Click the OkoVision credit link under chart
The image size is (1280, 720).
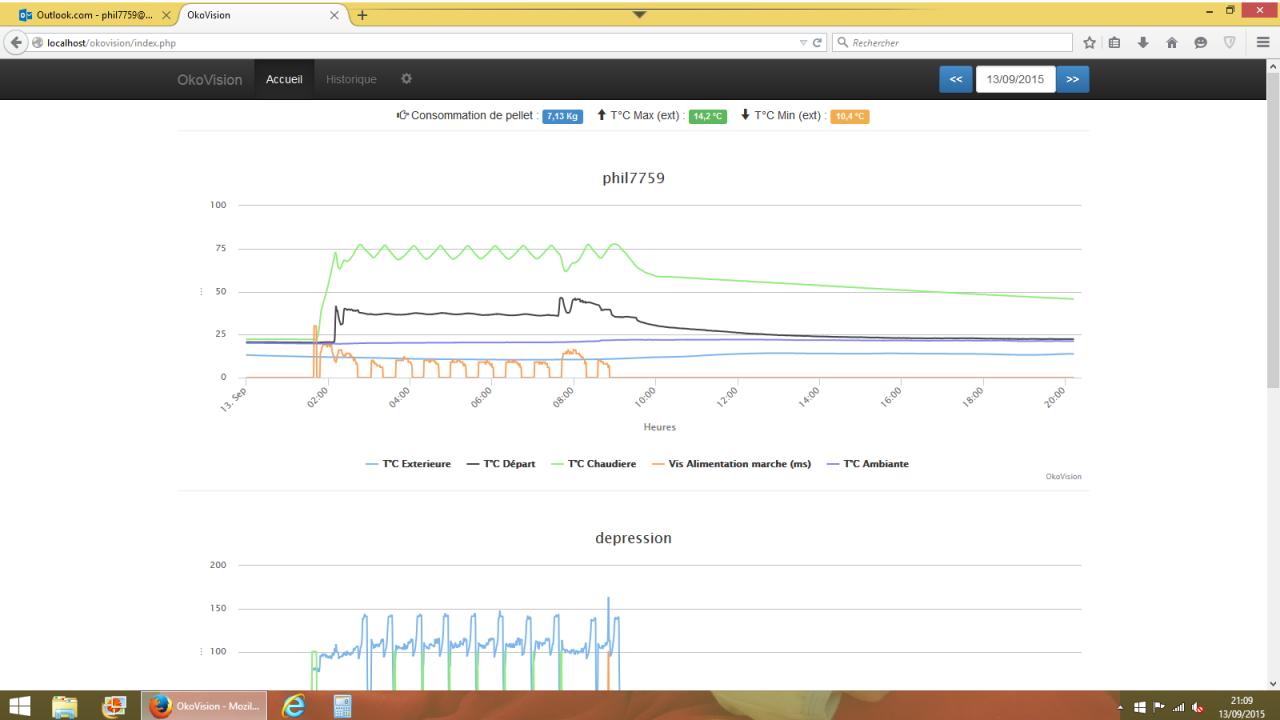[1063, 476]
